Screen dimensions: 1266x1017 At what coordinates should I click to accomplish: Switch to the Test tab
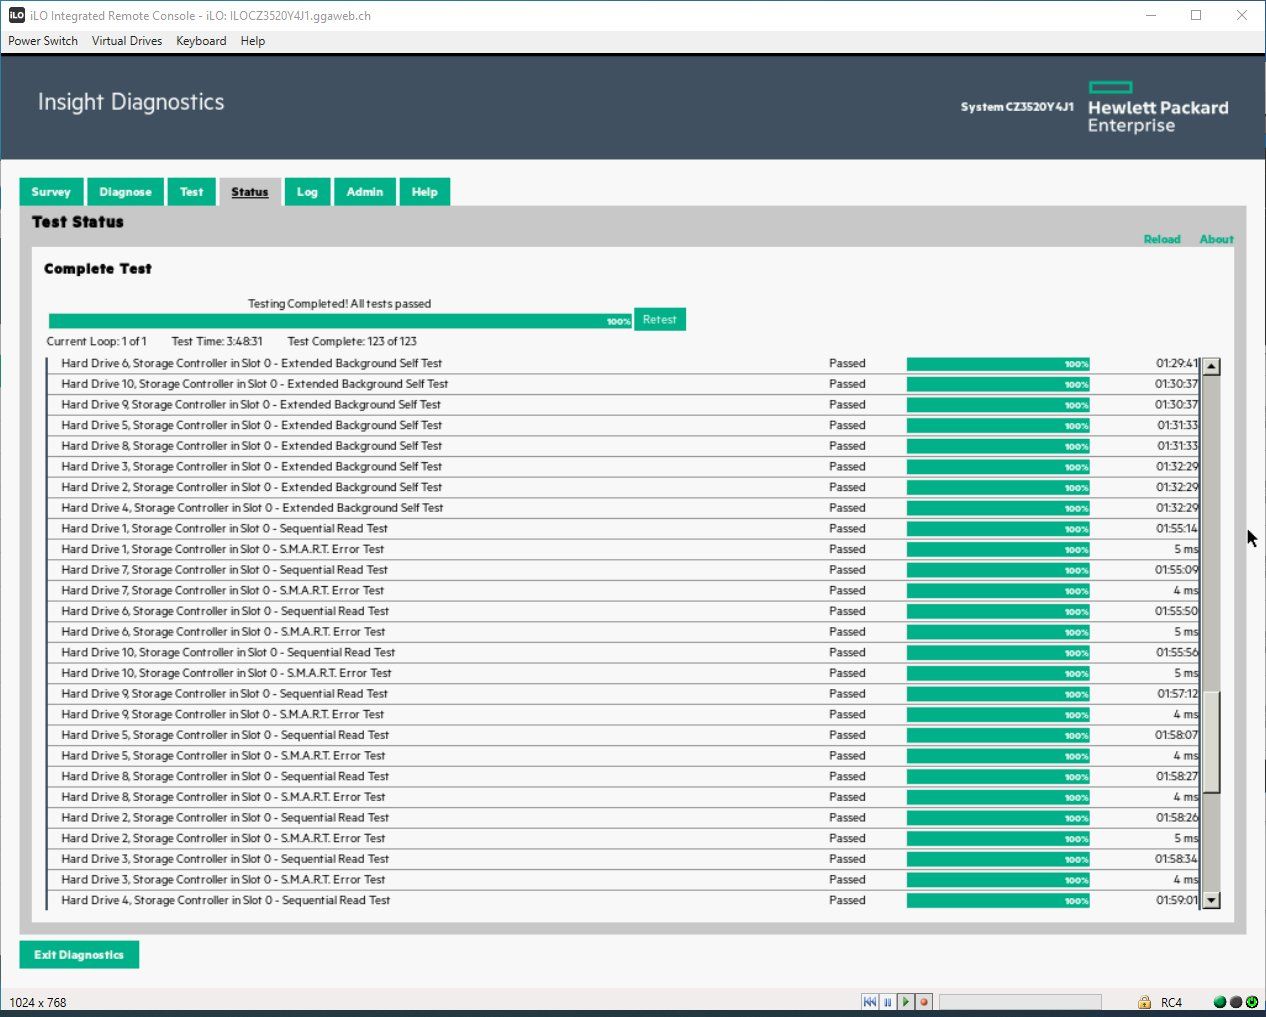point(192,192)
